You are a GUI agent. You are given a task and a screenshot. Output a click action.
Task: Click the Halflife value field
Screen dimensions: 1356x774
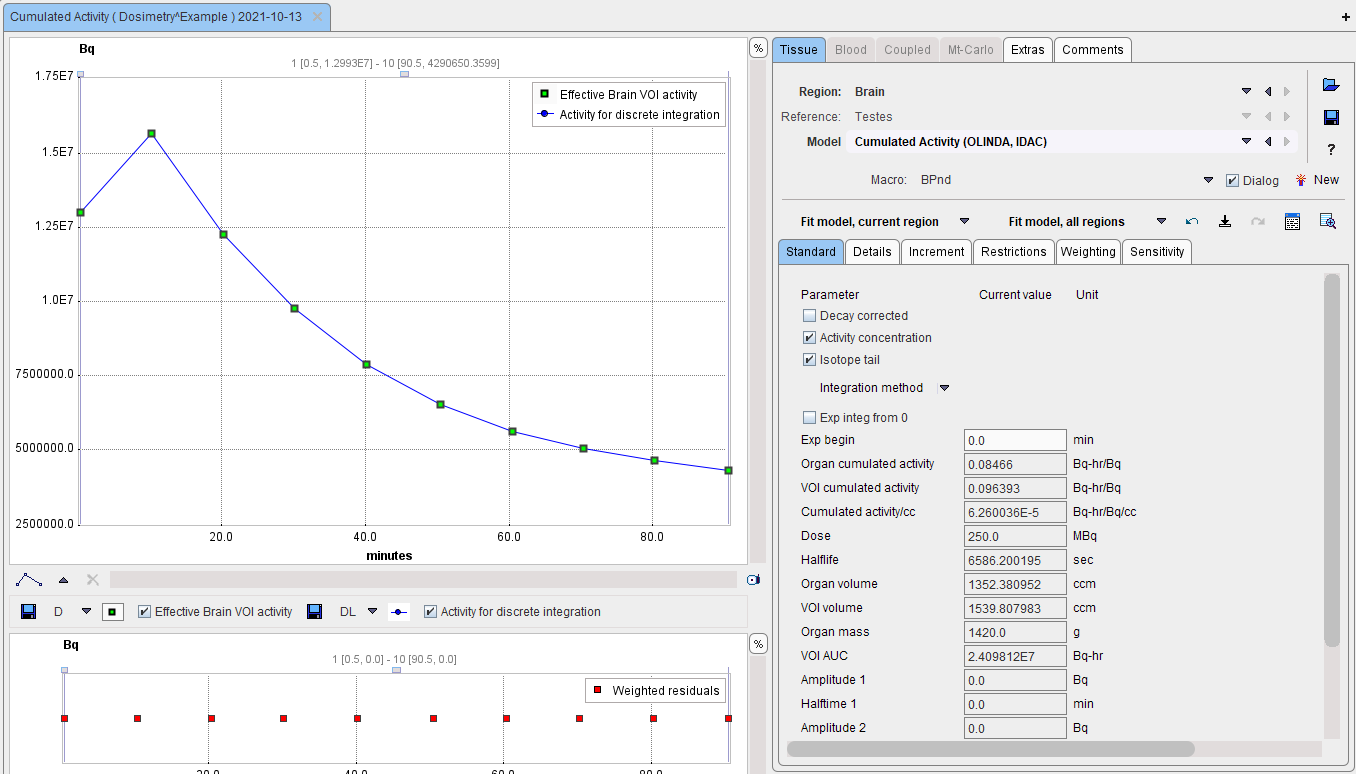coord(1016,560)
